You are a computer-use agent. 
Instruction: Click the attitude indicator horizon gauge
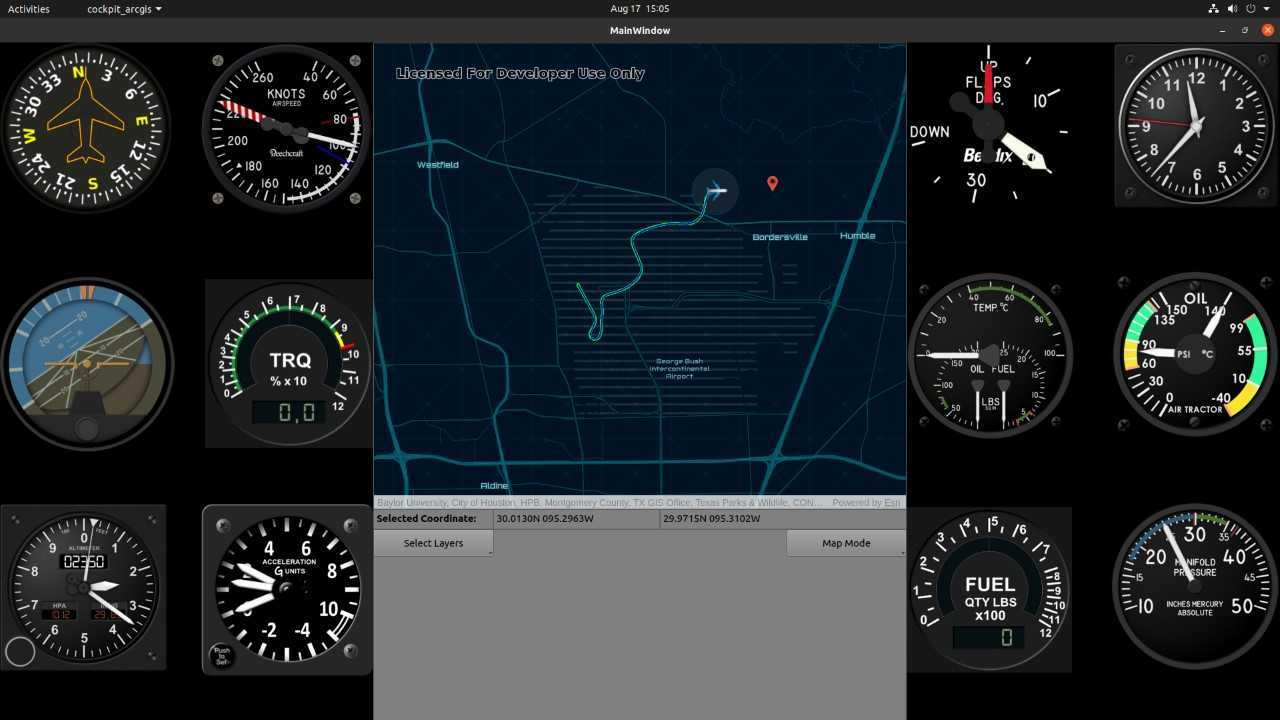coord(86,363)
